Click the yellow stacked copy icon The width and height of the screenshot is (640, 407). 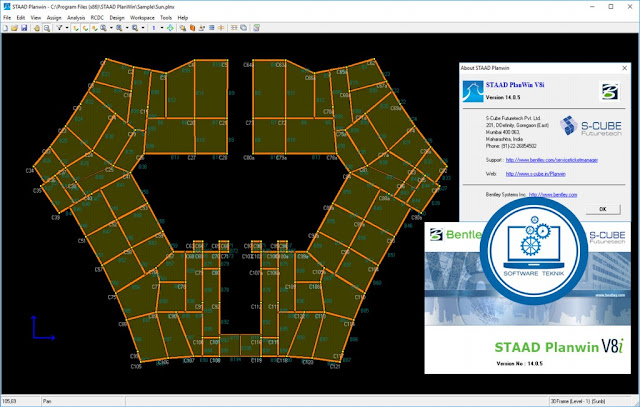[x=183, y=28]
